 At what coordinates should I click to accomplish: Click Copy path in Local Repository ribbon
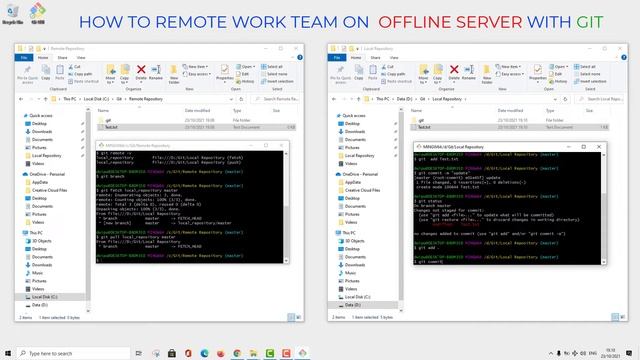click(x=393, y=74)
